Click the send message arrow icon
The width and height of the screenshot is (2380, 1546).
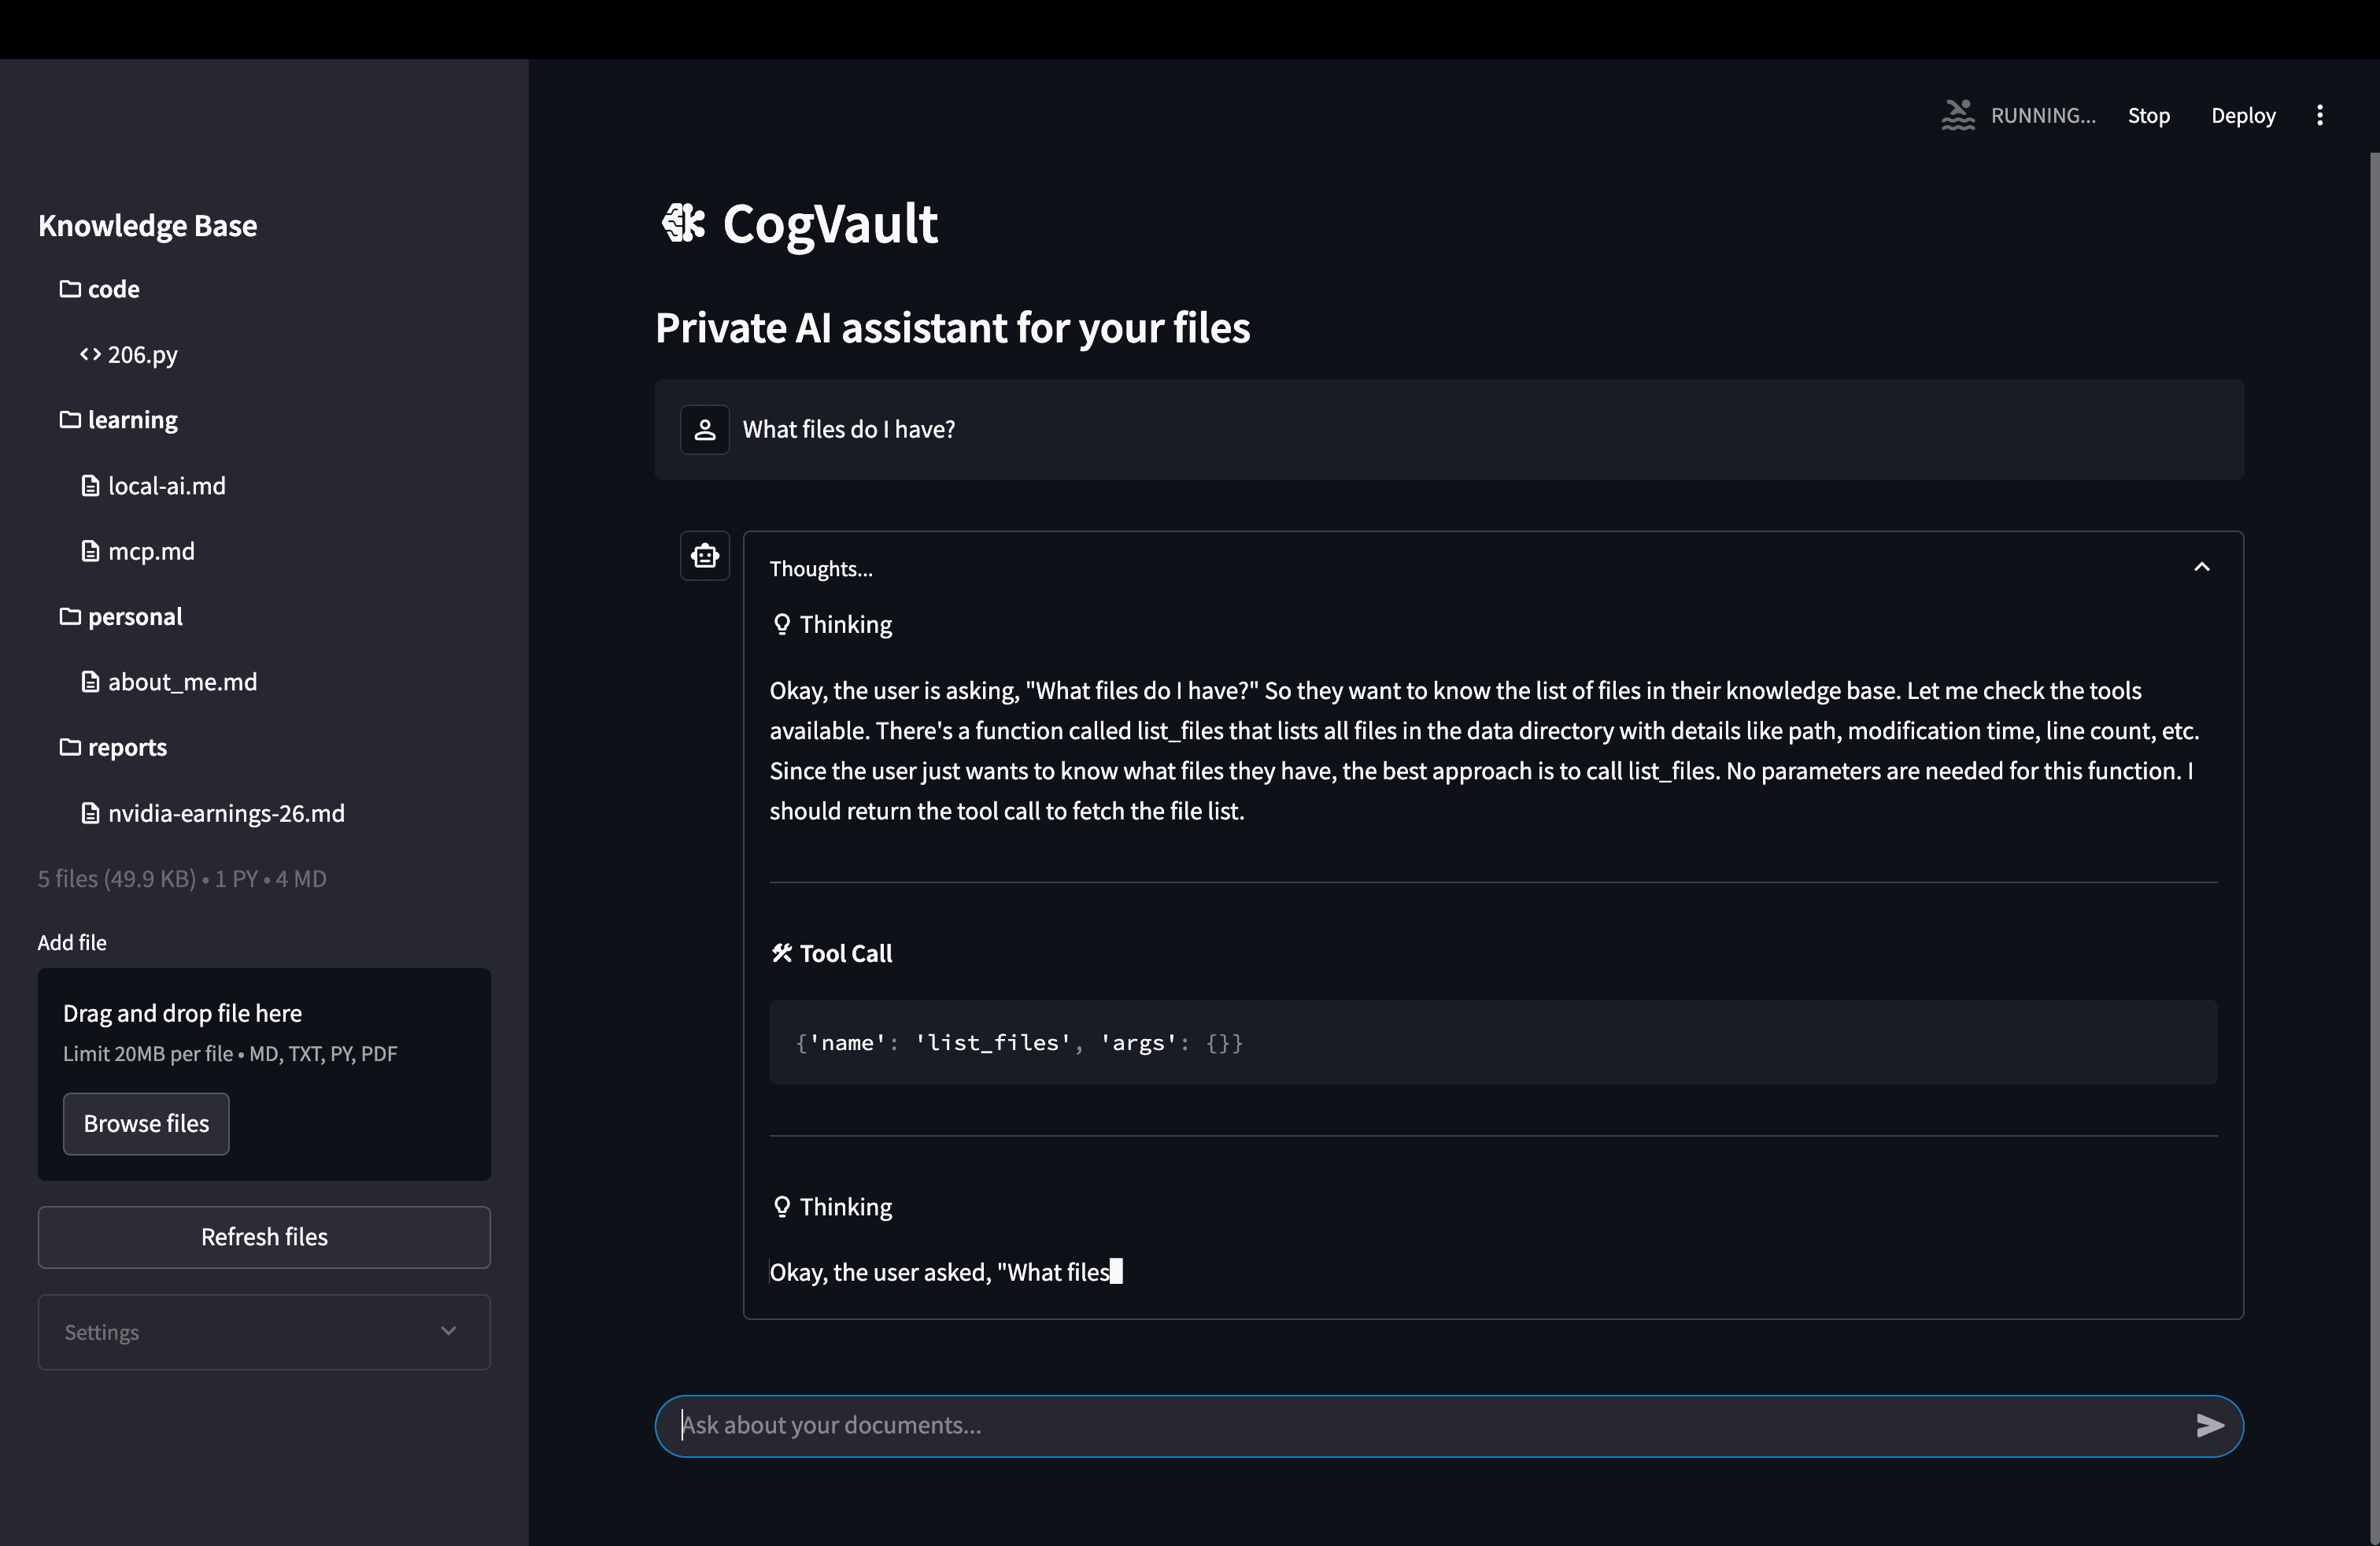(x=2211, y=1426)
